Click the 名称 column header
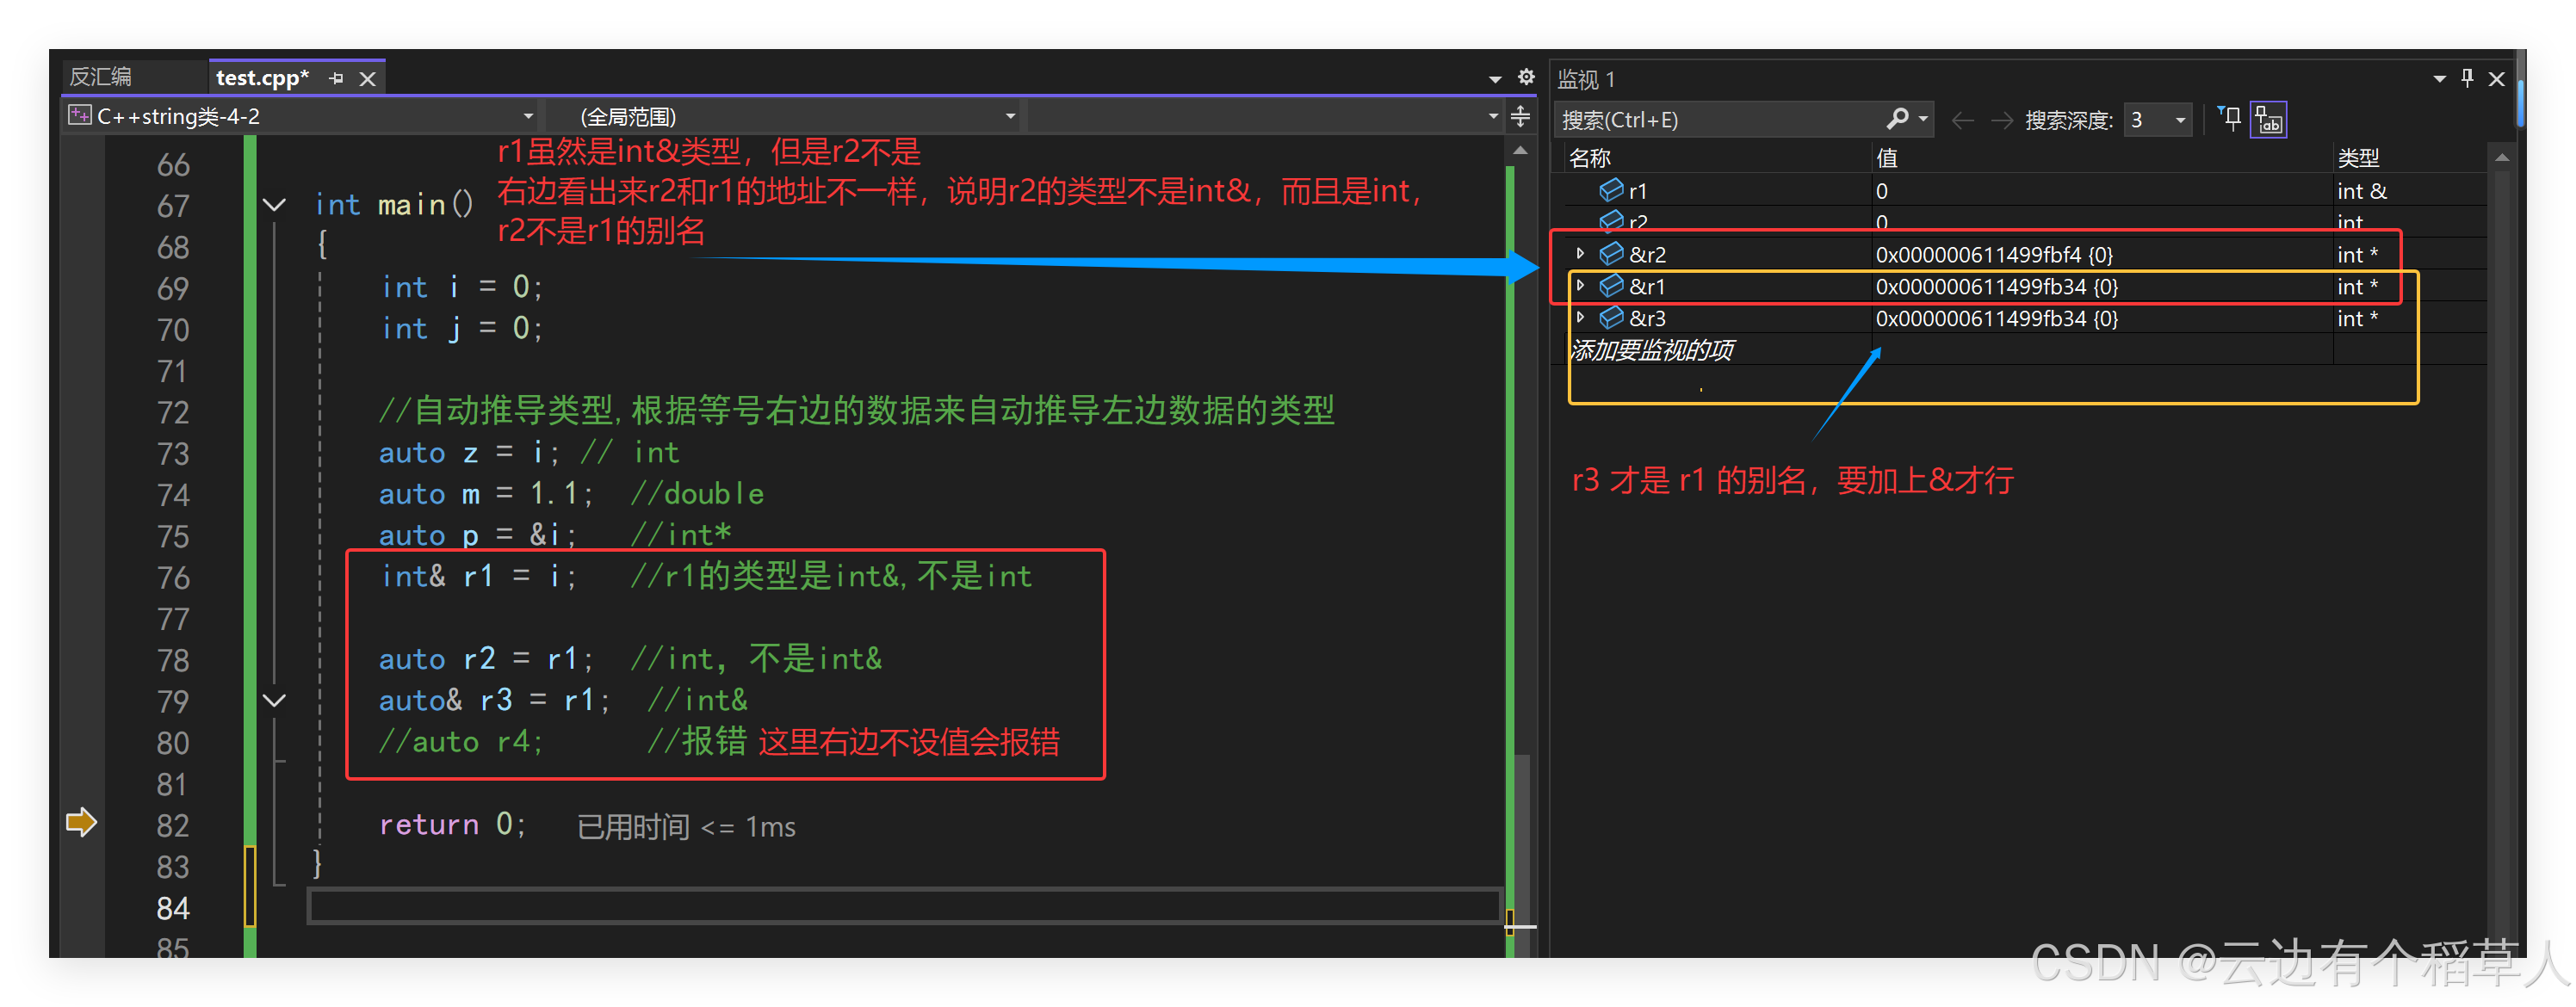2576x1007 pixels. coord(1590,157)
